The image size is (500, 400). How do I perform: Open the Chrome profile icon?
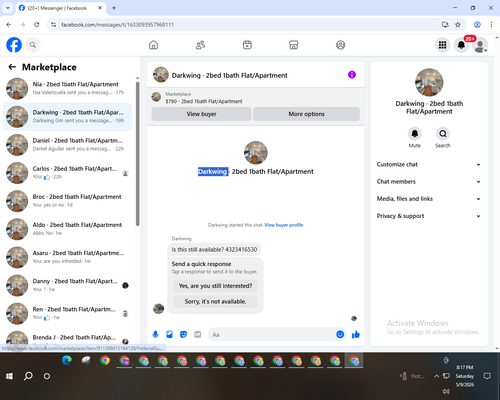tap(477, 25)
